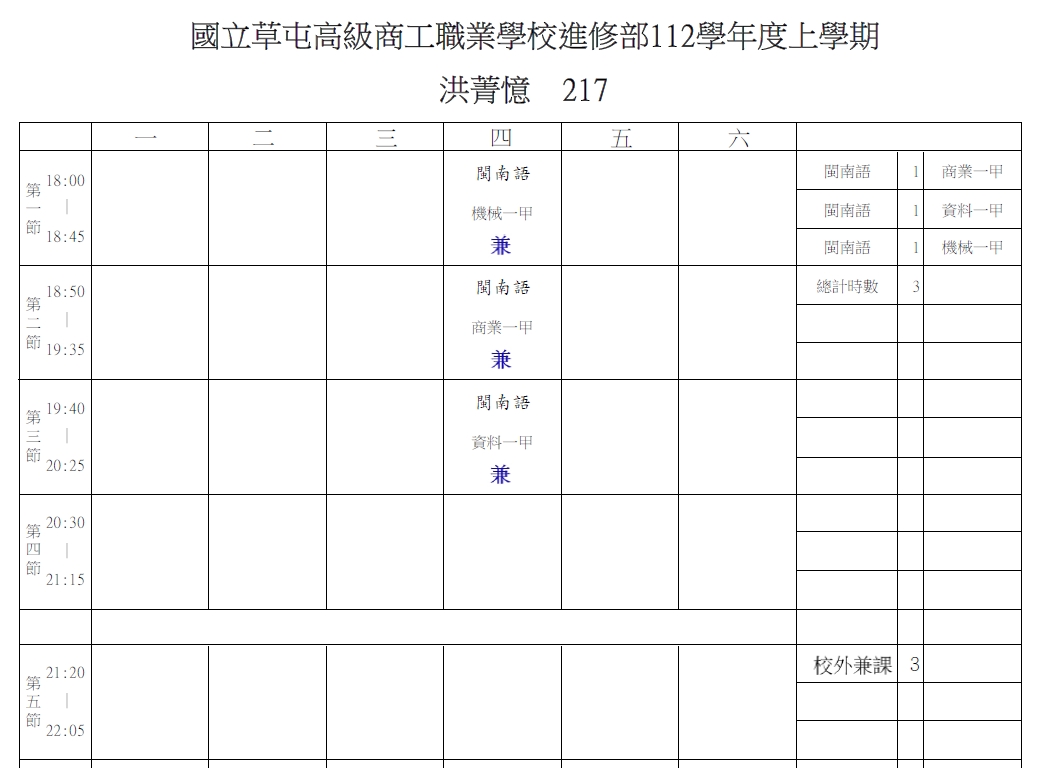This screenshot has width=1055, height=768.
Task: Click the 18:00 start time of first period
Action: pos(65,180)
